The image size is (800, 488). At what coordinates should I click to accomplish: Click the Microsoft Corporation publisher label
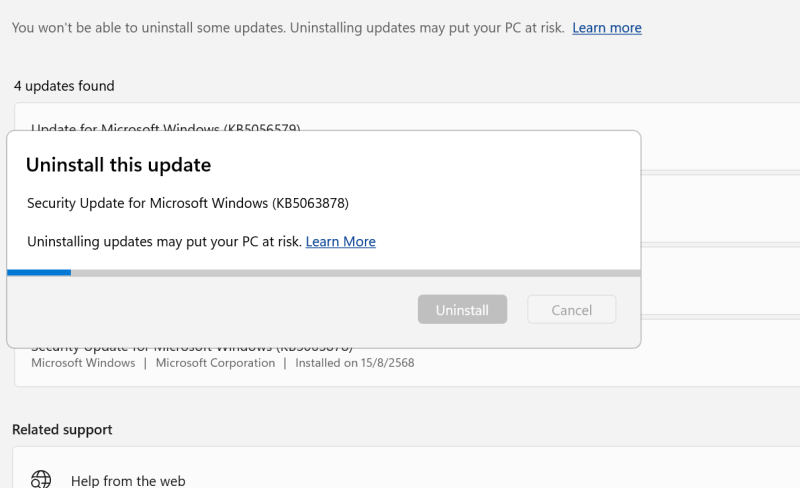(x=215, y=363)
